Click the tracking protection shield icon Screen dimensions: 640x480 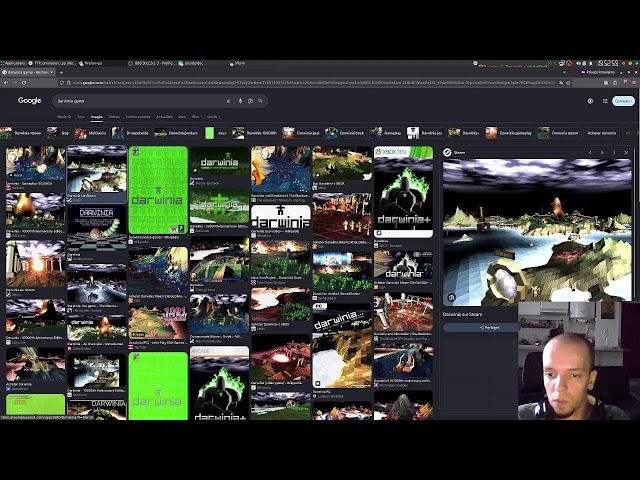tap(62, 83)
